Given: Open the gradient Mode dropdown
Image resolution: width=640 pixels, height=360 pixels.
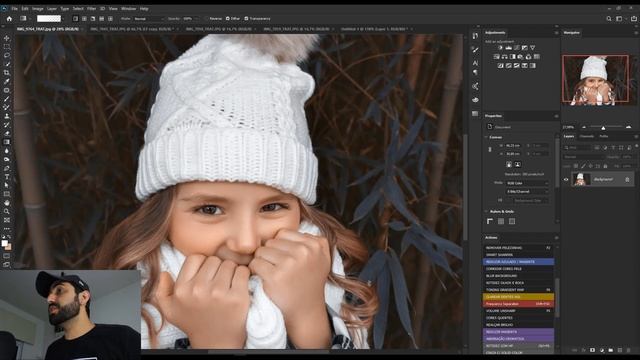Looking at the screenshot, I should coord(149,19).
